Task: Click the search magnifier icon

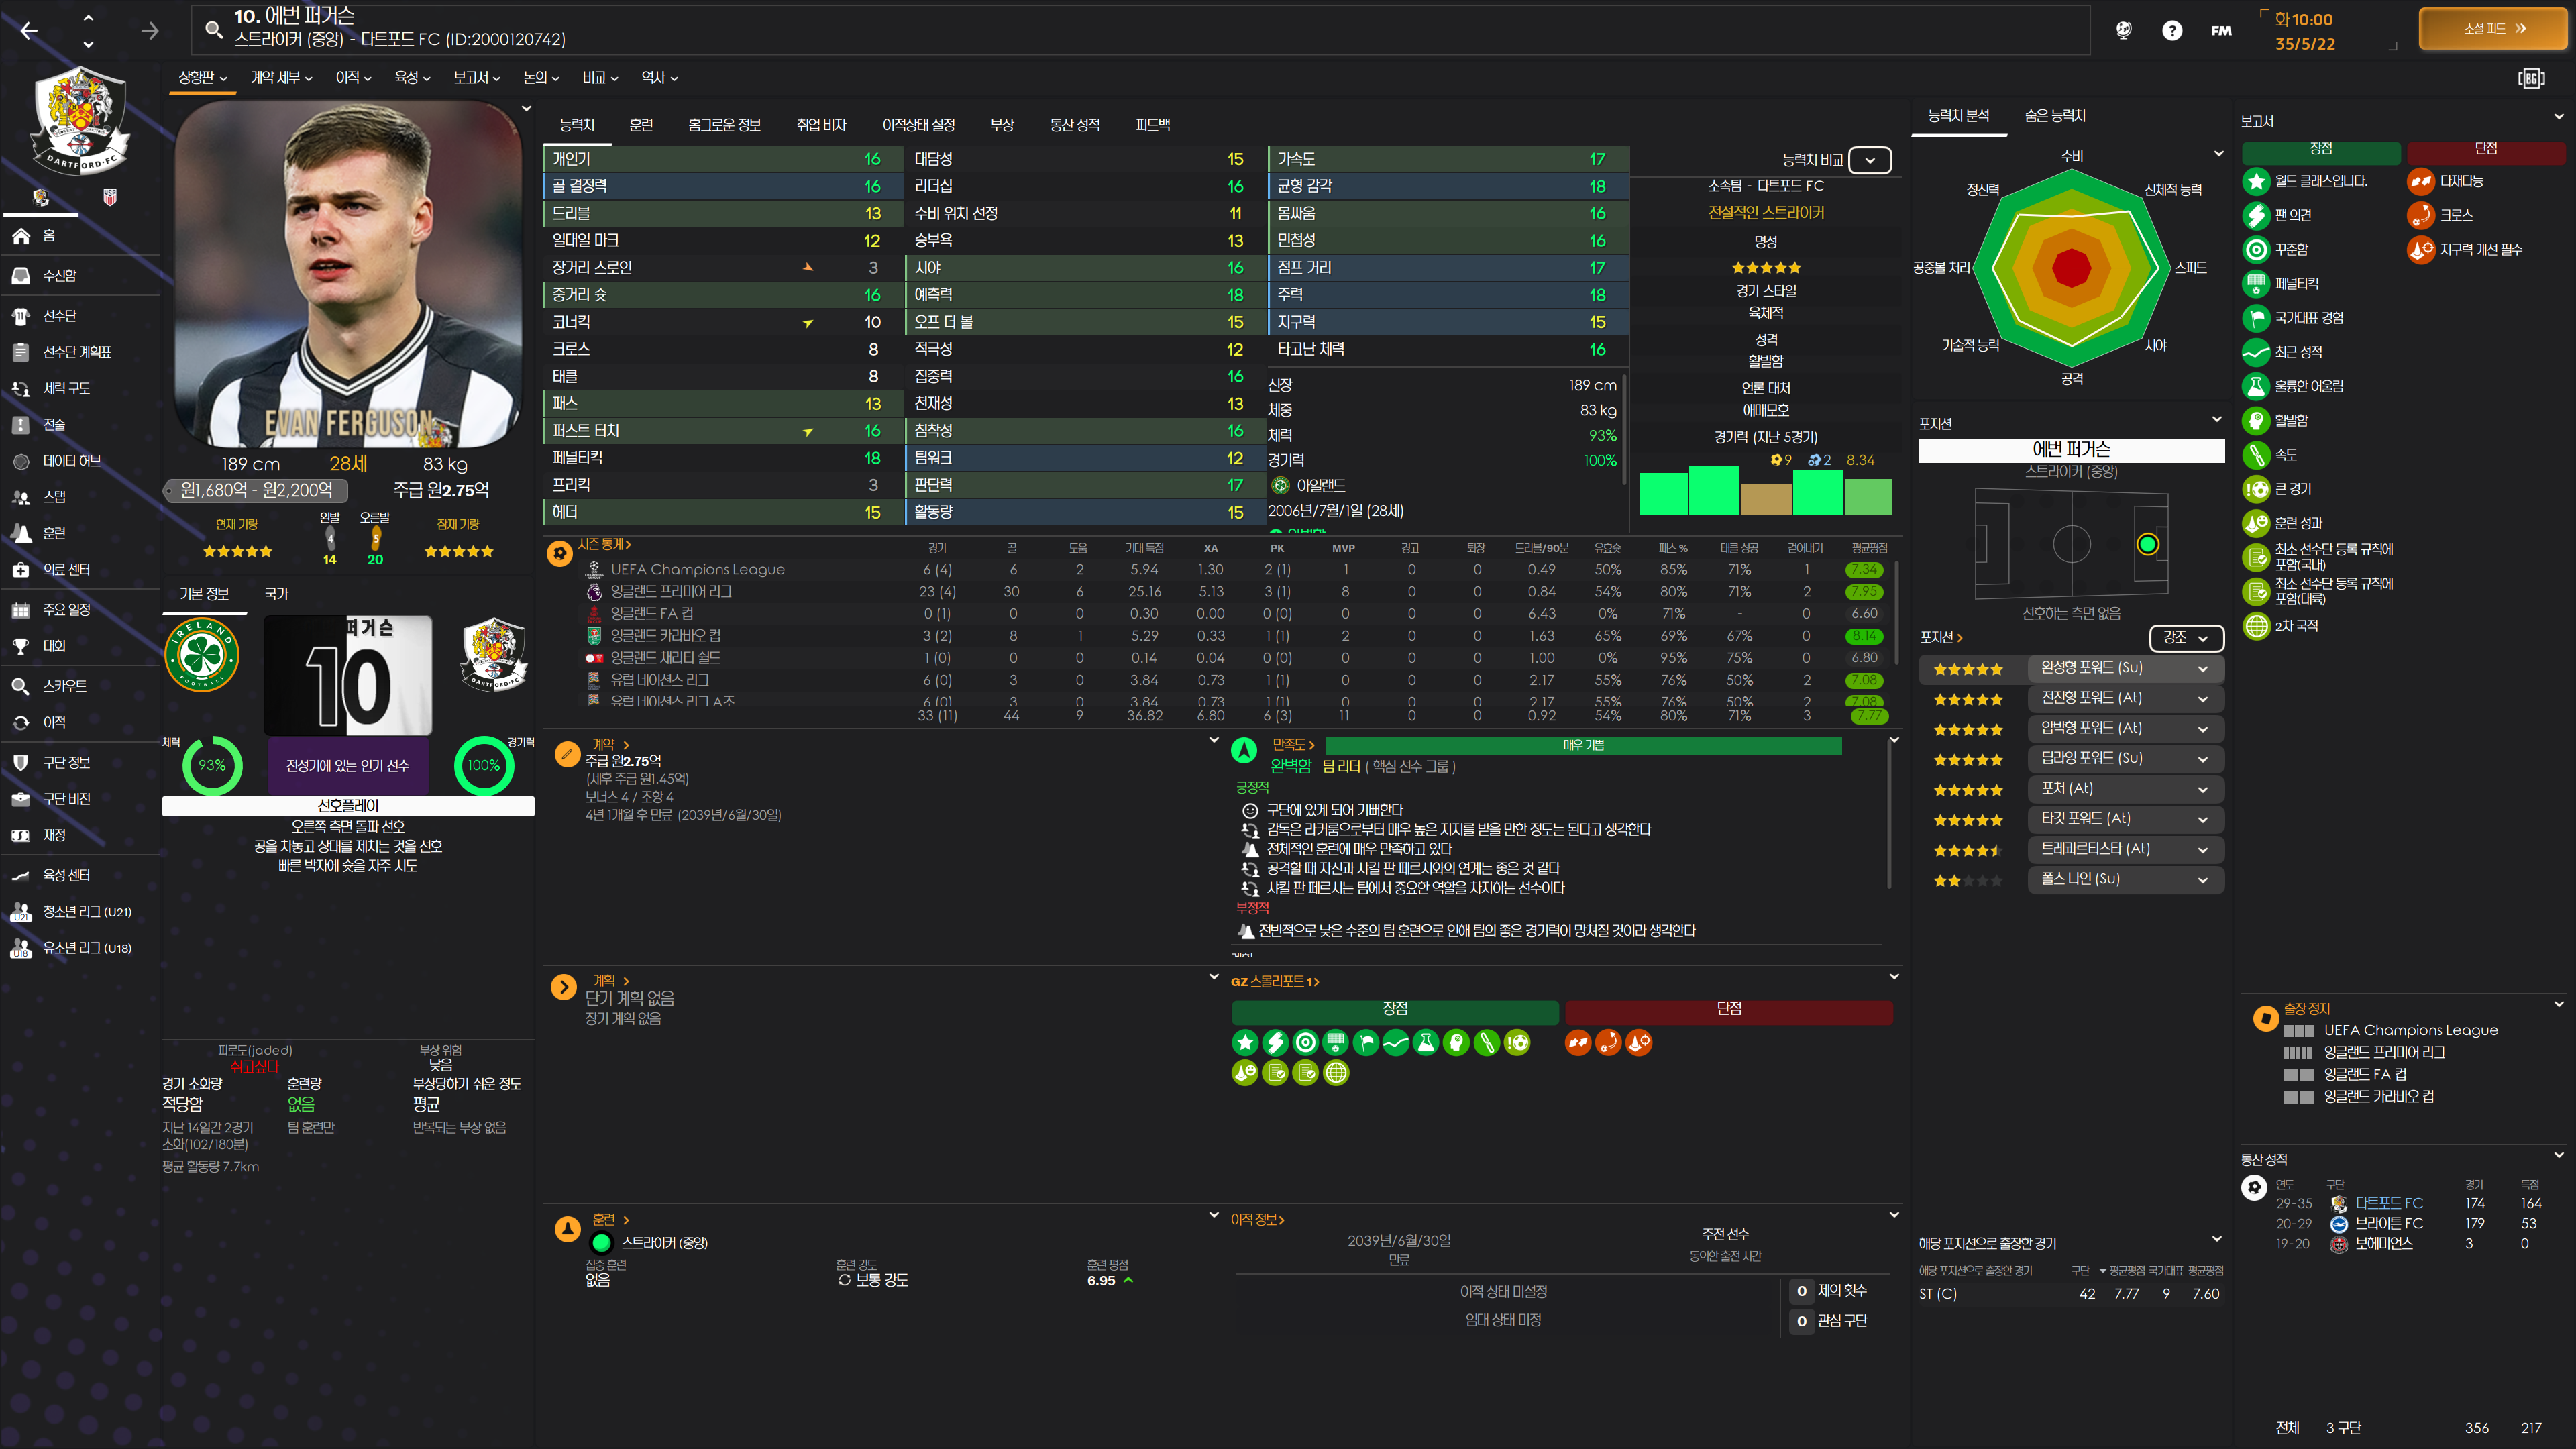Action: click(x=213, y=29)
